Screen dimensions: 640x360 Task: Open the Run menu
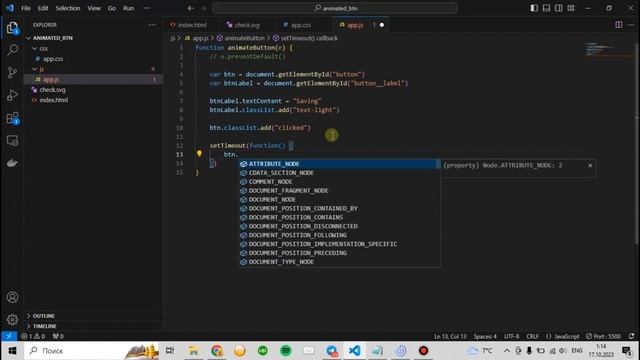(x=129, y=8)
